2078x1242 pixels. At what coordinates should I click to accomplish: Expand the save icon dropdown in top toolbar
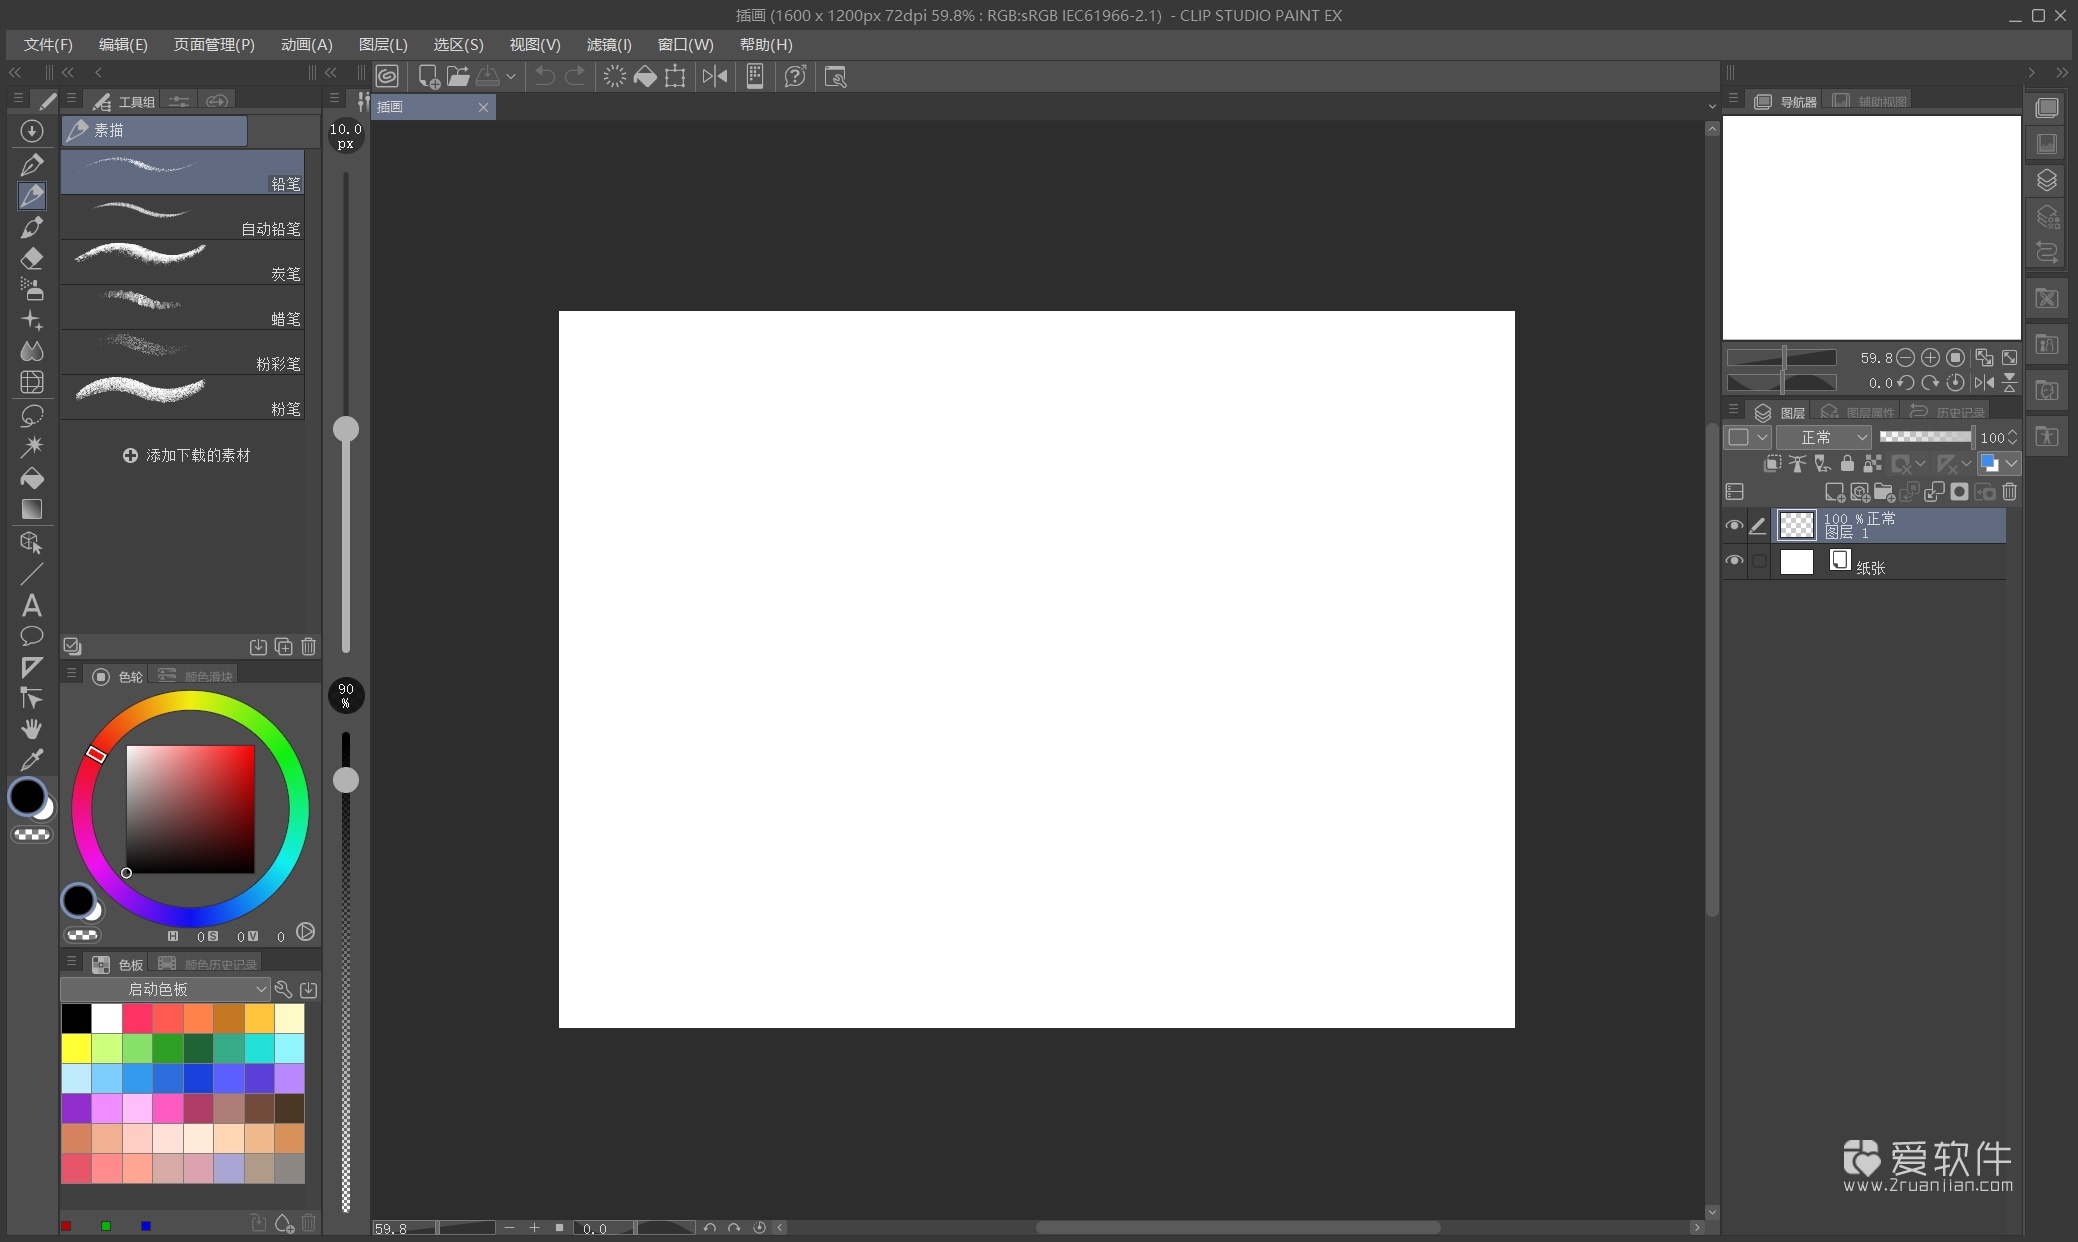pyautogui.click(x=511, y=76)
